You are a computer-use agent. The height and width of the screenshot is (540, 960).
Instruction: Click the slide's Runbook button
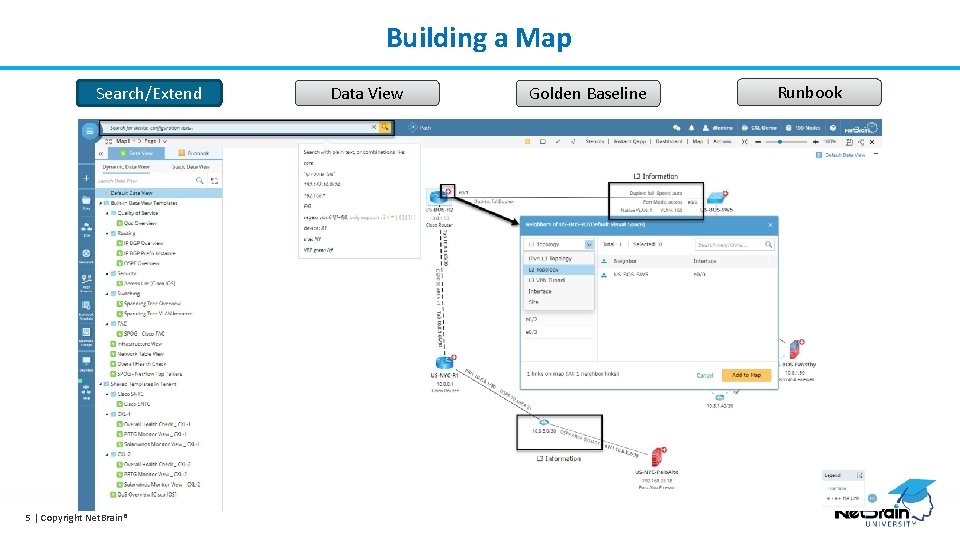coord(809,92)
